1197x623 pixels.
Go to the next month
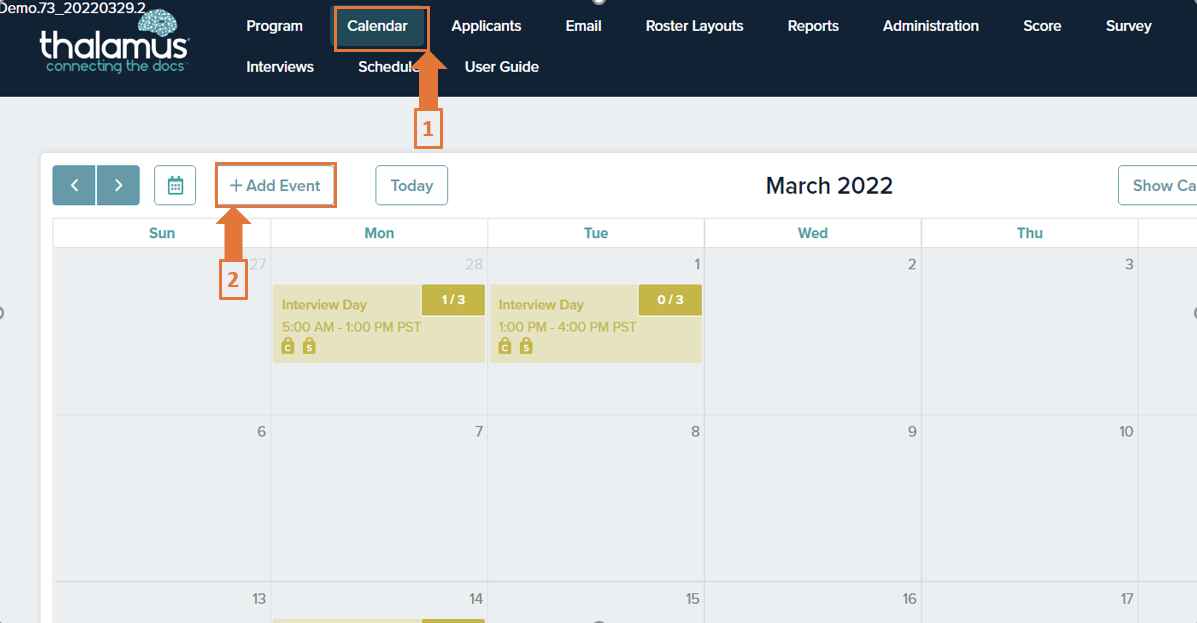point(118,186)
